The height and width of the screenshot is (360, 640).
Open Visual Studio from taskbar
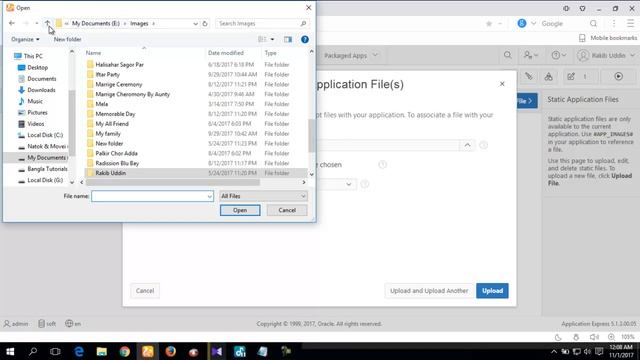pyautogui.click(x=217, y=351)
